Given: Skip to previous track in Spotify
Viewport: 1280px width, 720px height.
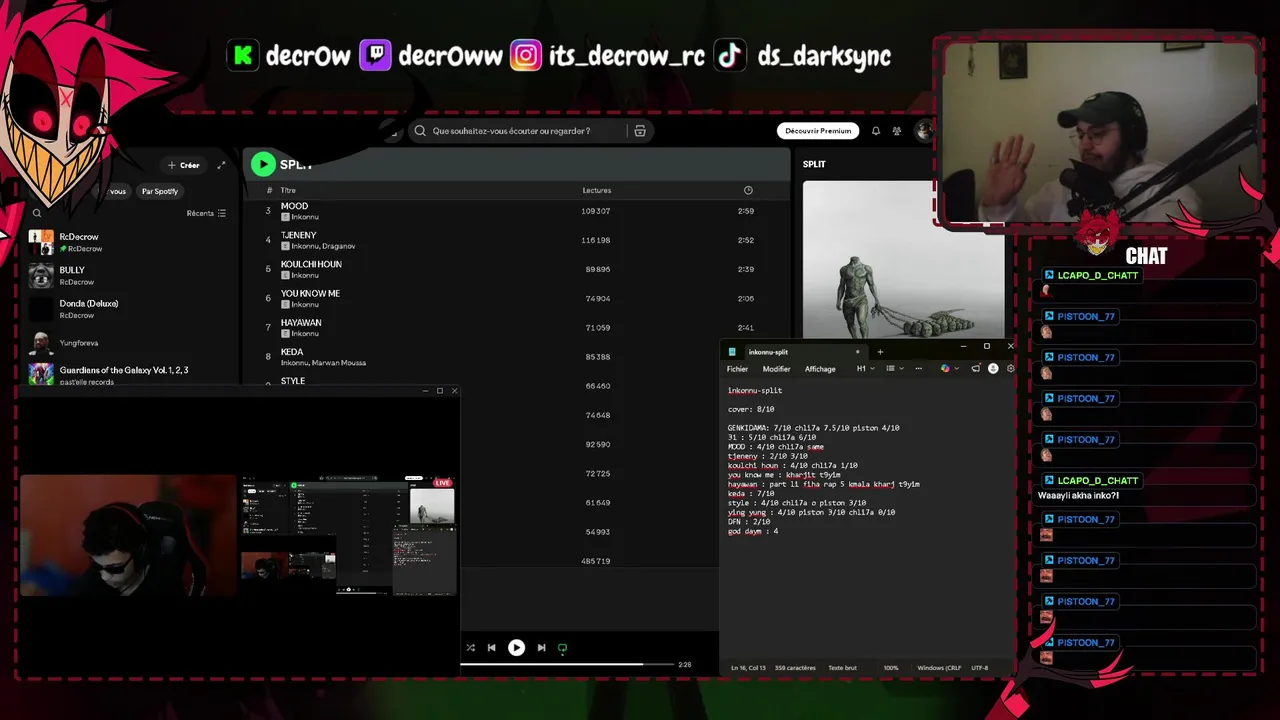Looking at the screenshot, I should 491,648.
